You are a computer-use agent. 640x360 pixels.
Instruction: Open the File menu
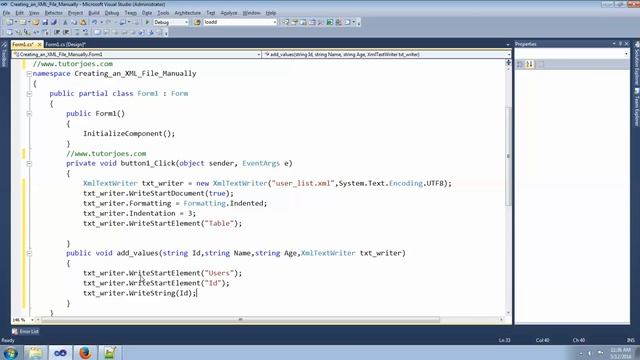click(x=7, y=13)
